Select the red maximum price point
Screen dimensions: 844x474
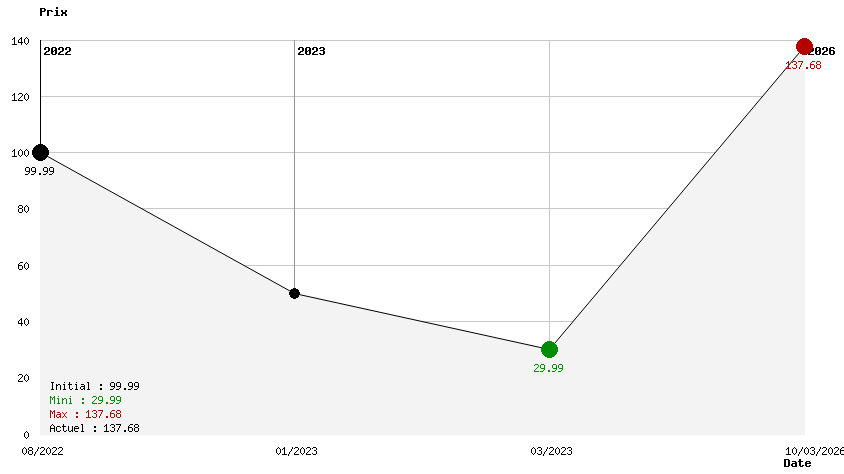(x=804, y=47)
